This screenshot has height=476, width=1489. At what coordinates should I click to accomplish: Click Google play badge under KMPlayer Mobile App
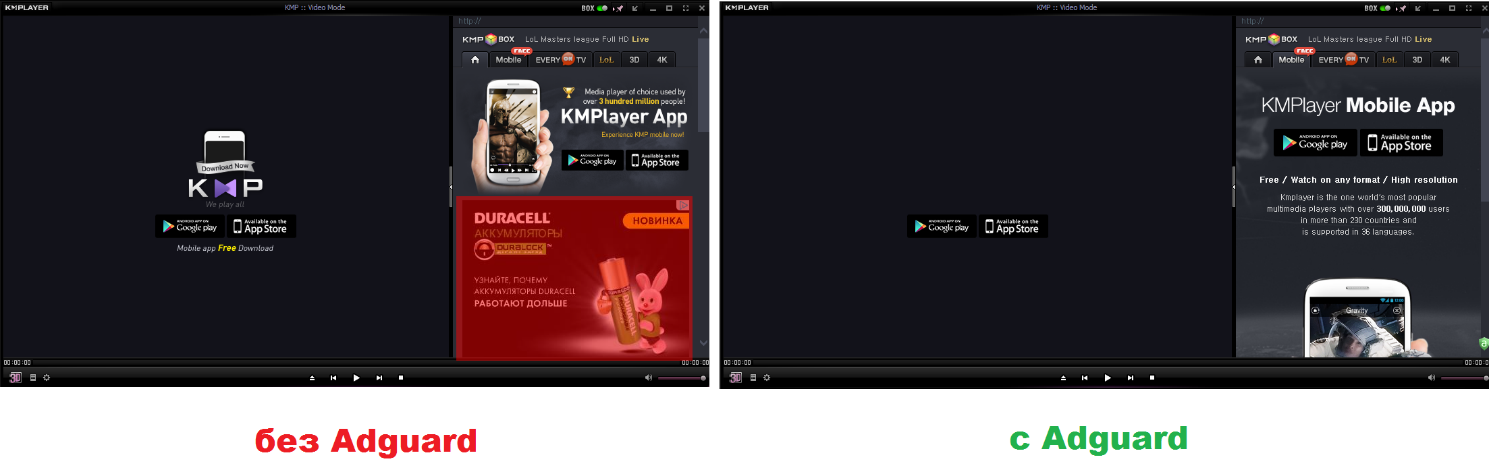pyautogui.click(x=1315, y=142)
